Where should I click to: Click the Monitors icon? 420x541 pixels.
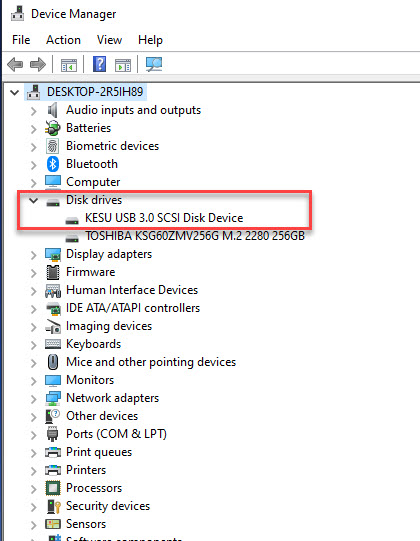coord(53,381)
